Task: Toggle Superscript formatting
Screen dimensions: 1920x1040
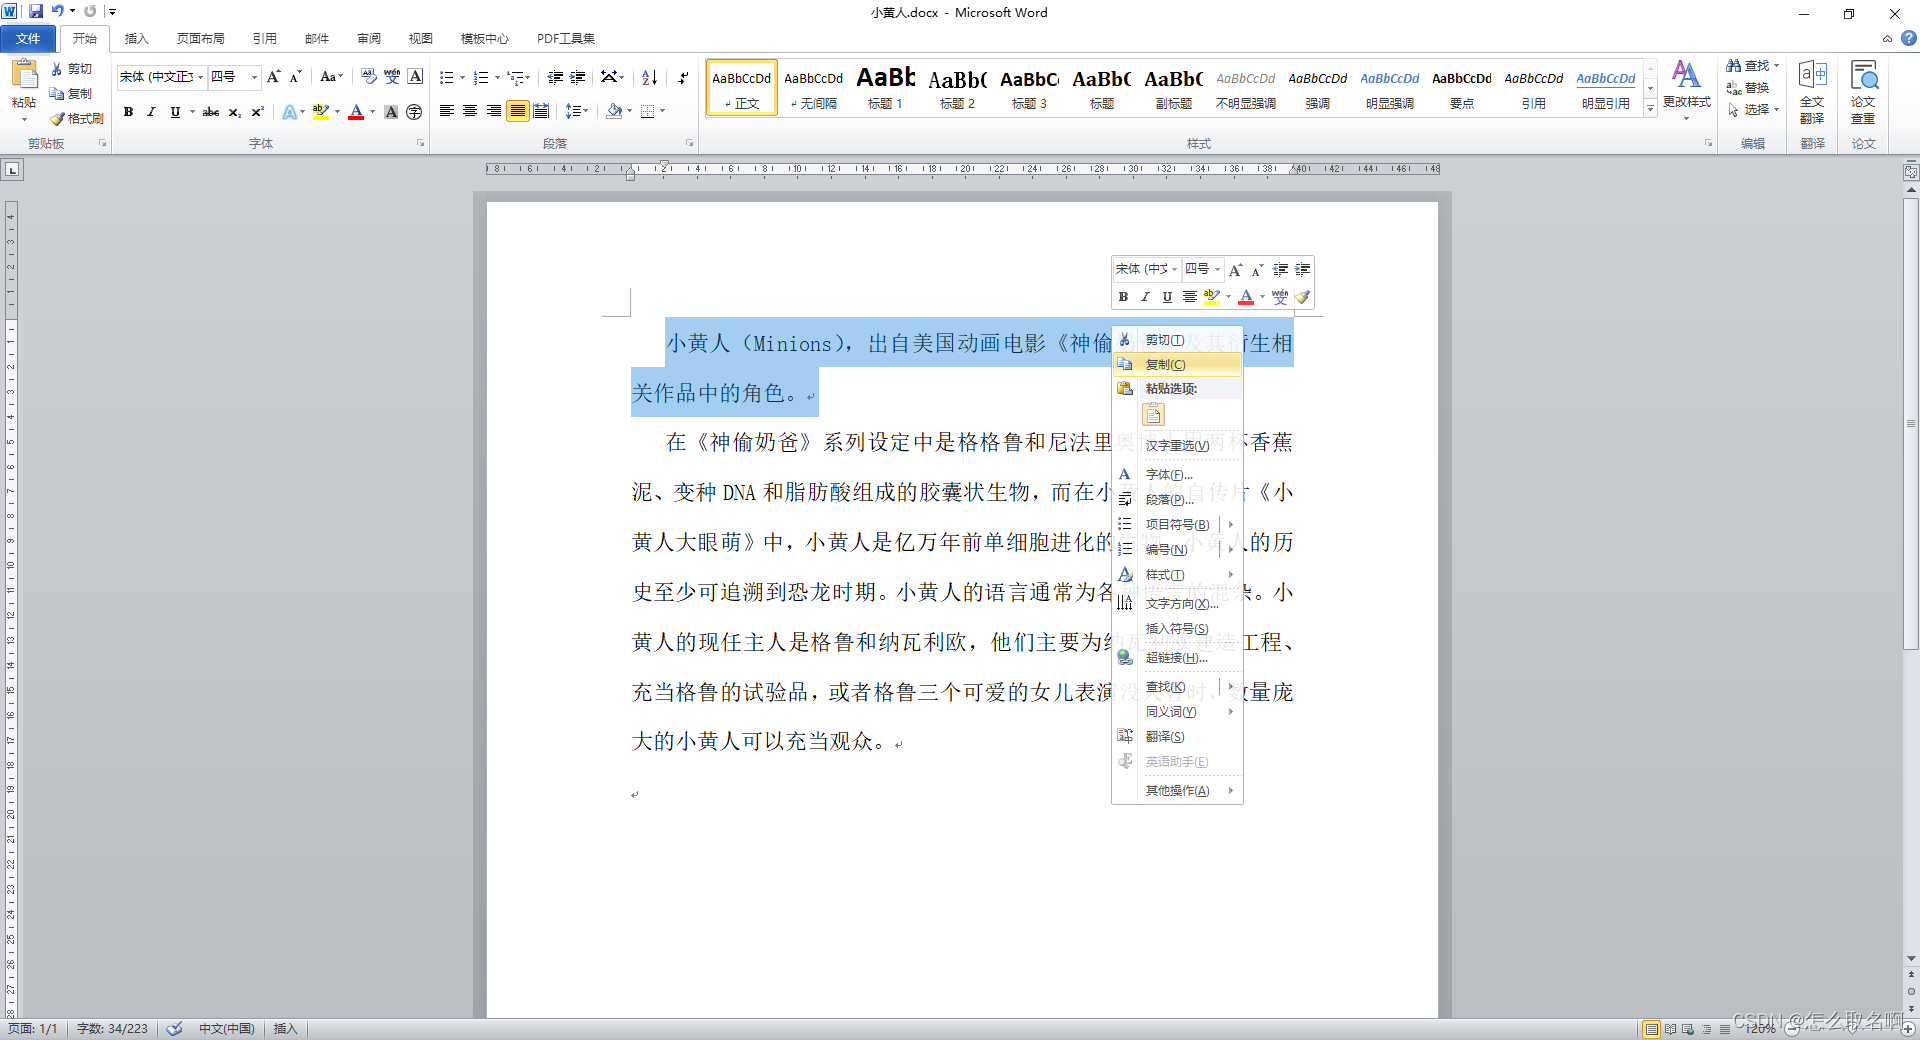Action: pyautogui.click(x=257, y=112)
